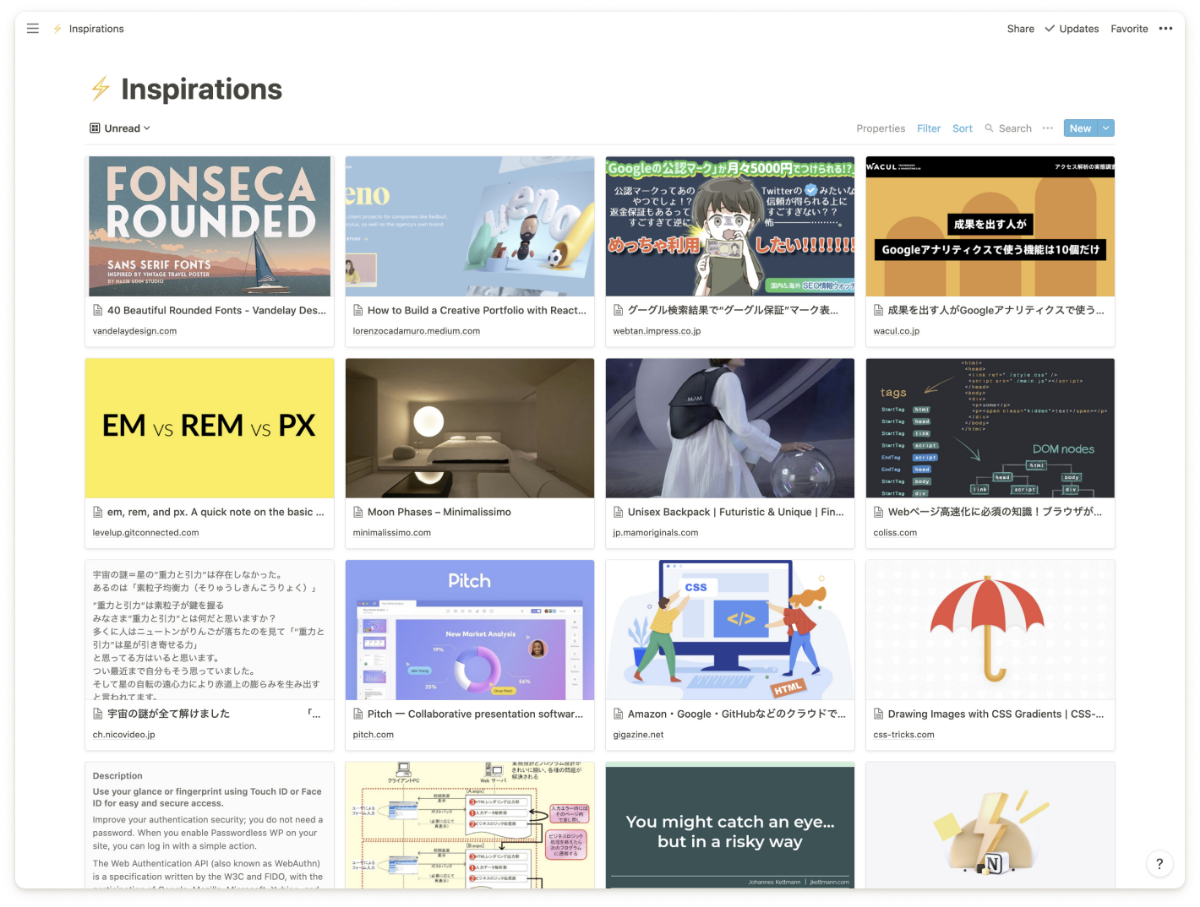This screenshot has height=907, width=1200.
Task: Click ch.nicovideo.jp text
Action: point(124,735)
